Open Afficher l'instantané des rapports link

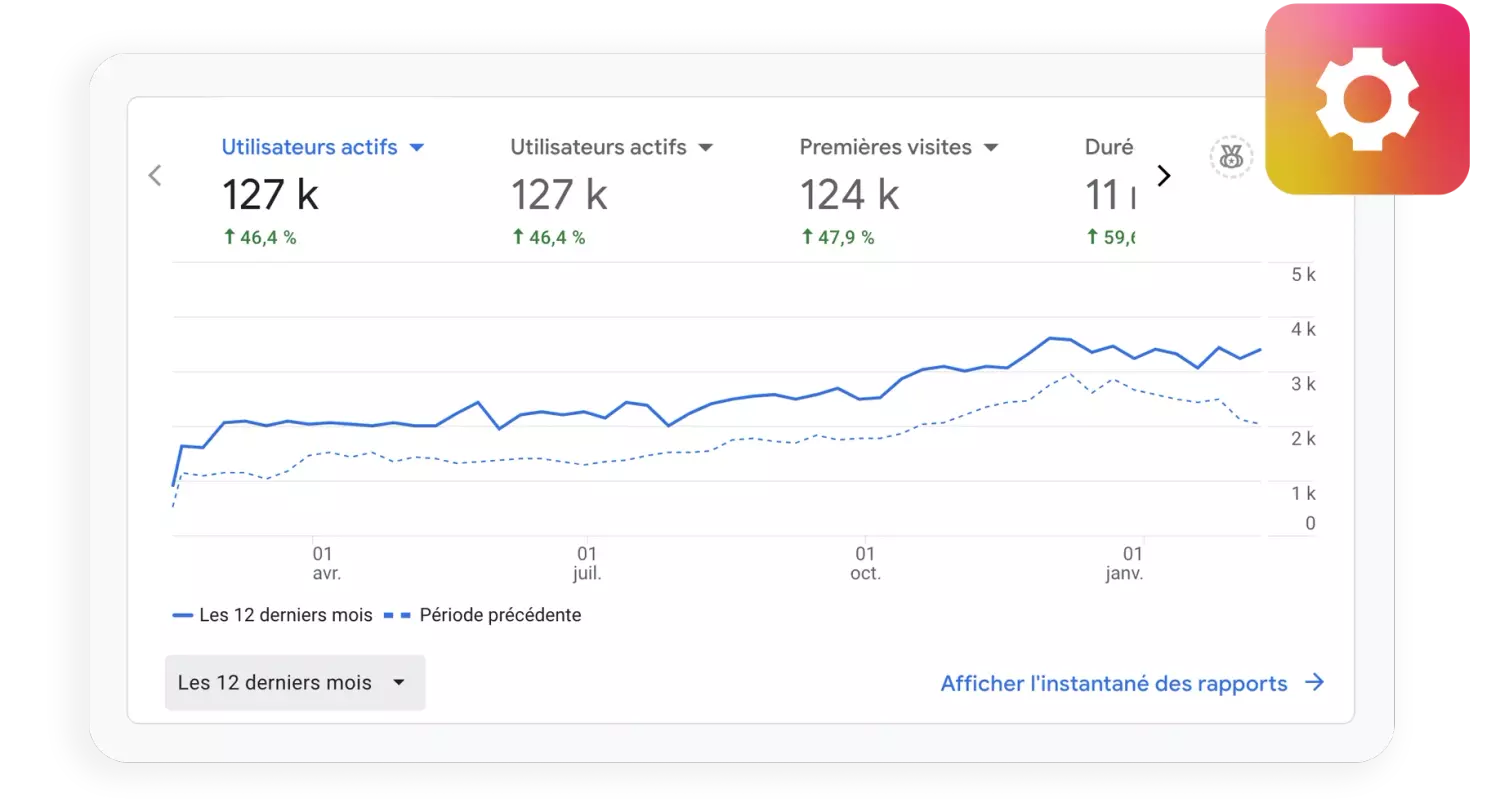pyautogui.click(x=1114, y=683)
